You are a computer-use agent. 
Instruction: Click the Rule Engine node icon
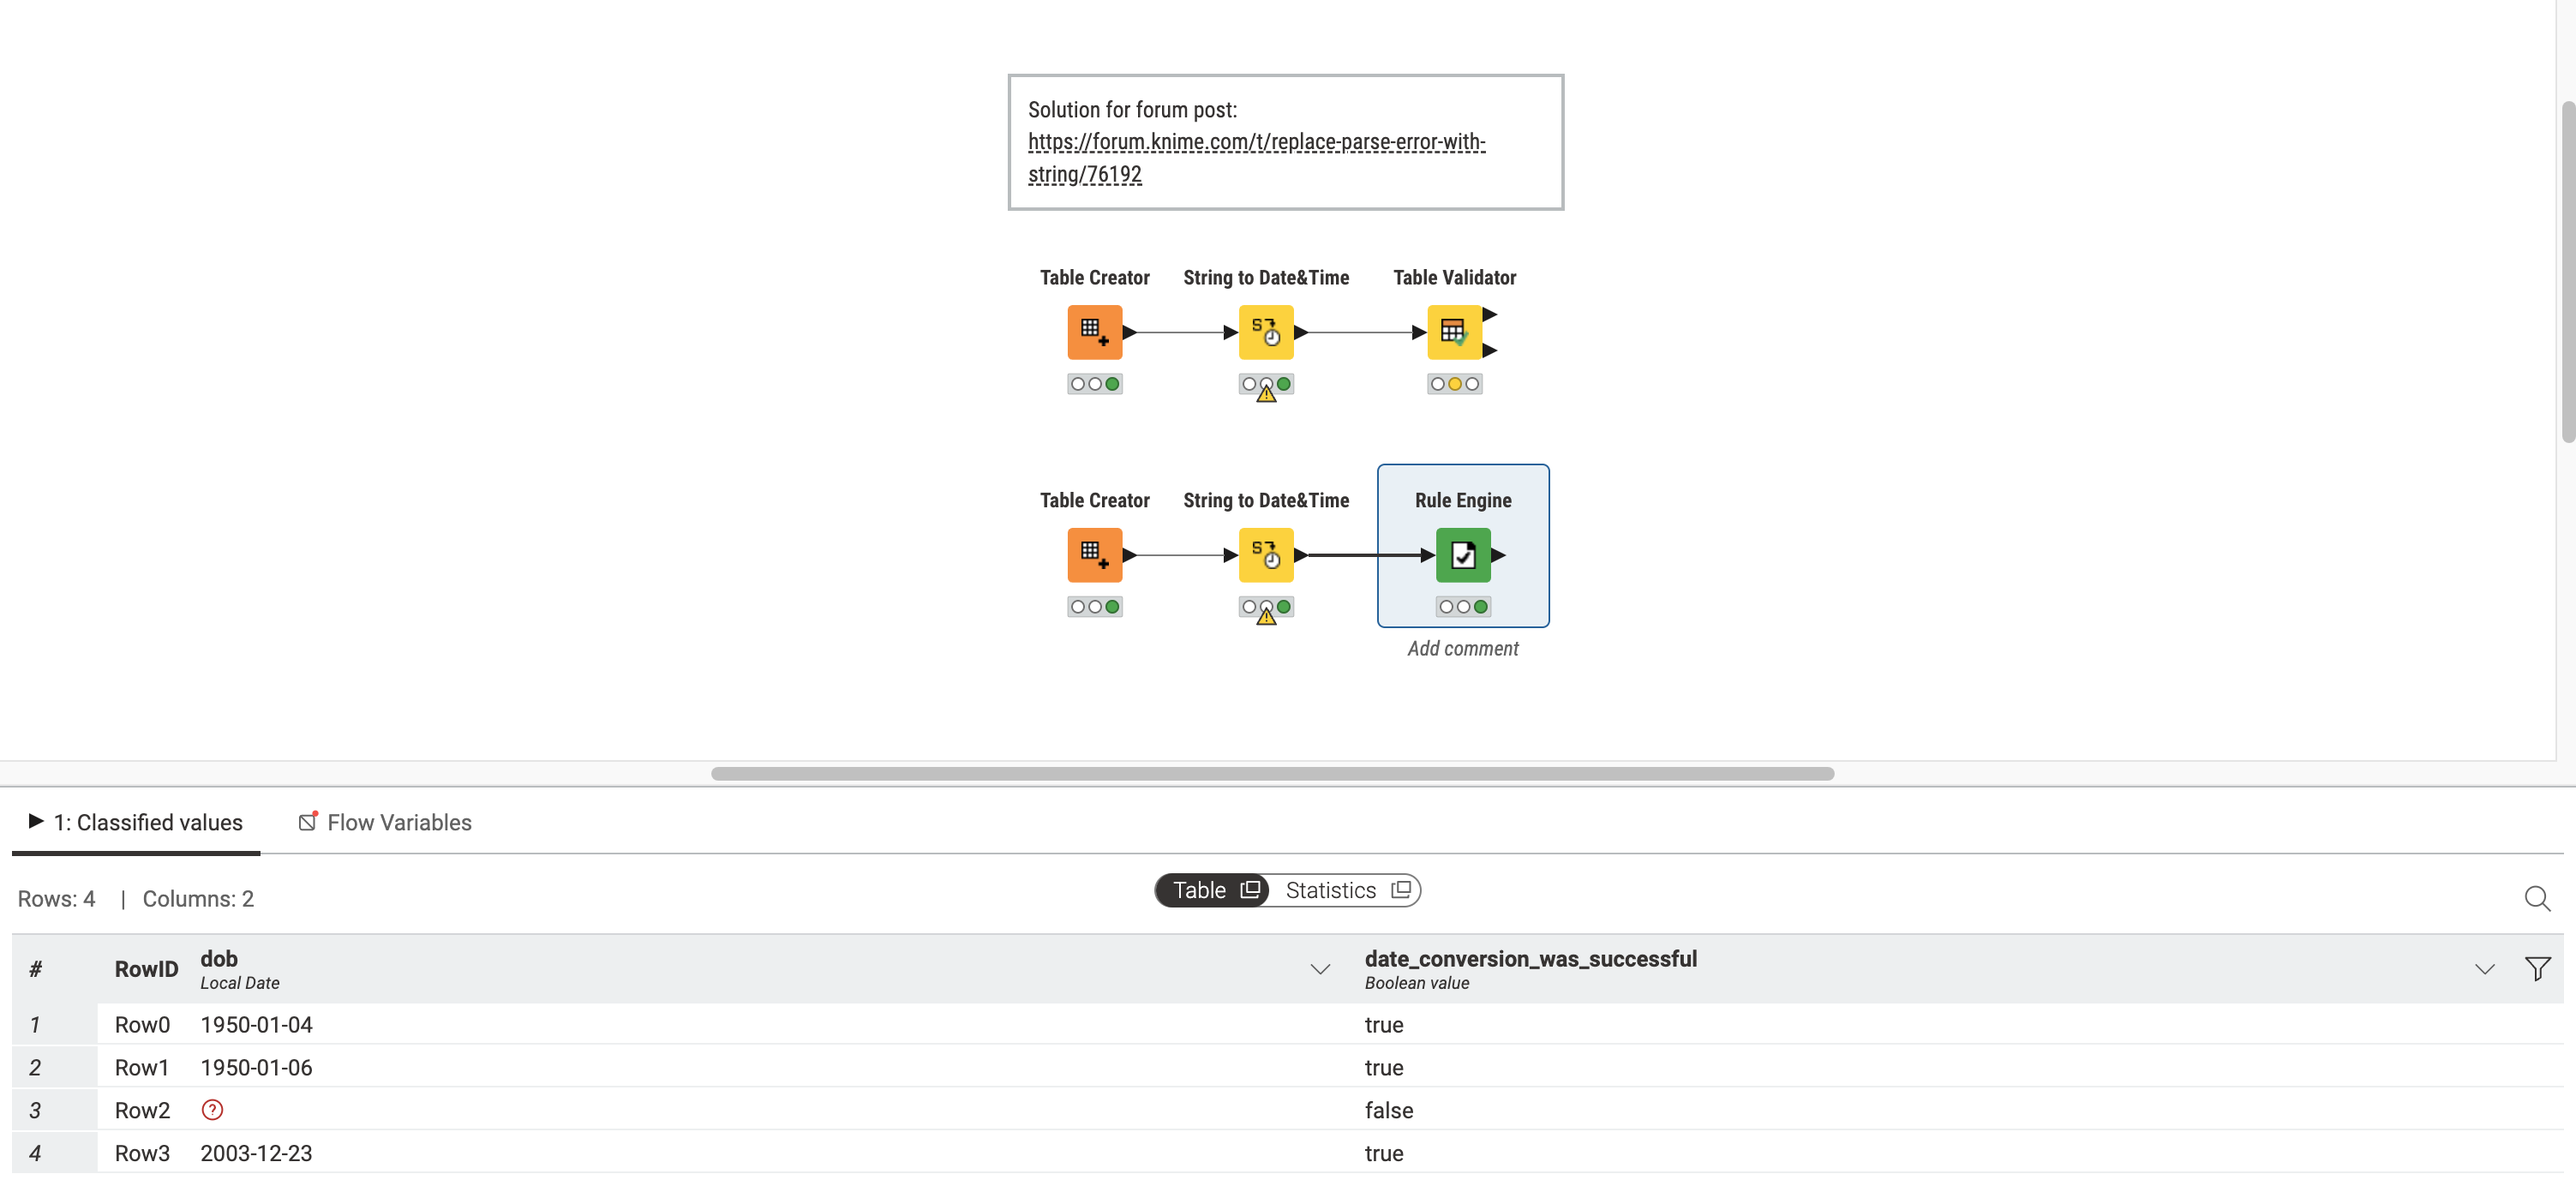tap(1462, 555)
